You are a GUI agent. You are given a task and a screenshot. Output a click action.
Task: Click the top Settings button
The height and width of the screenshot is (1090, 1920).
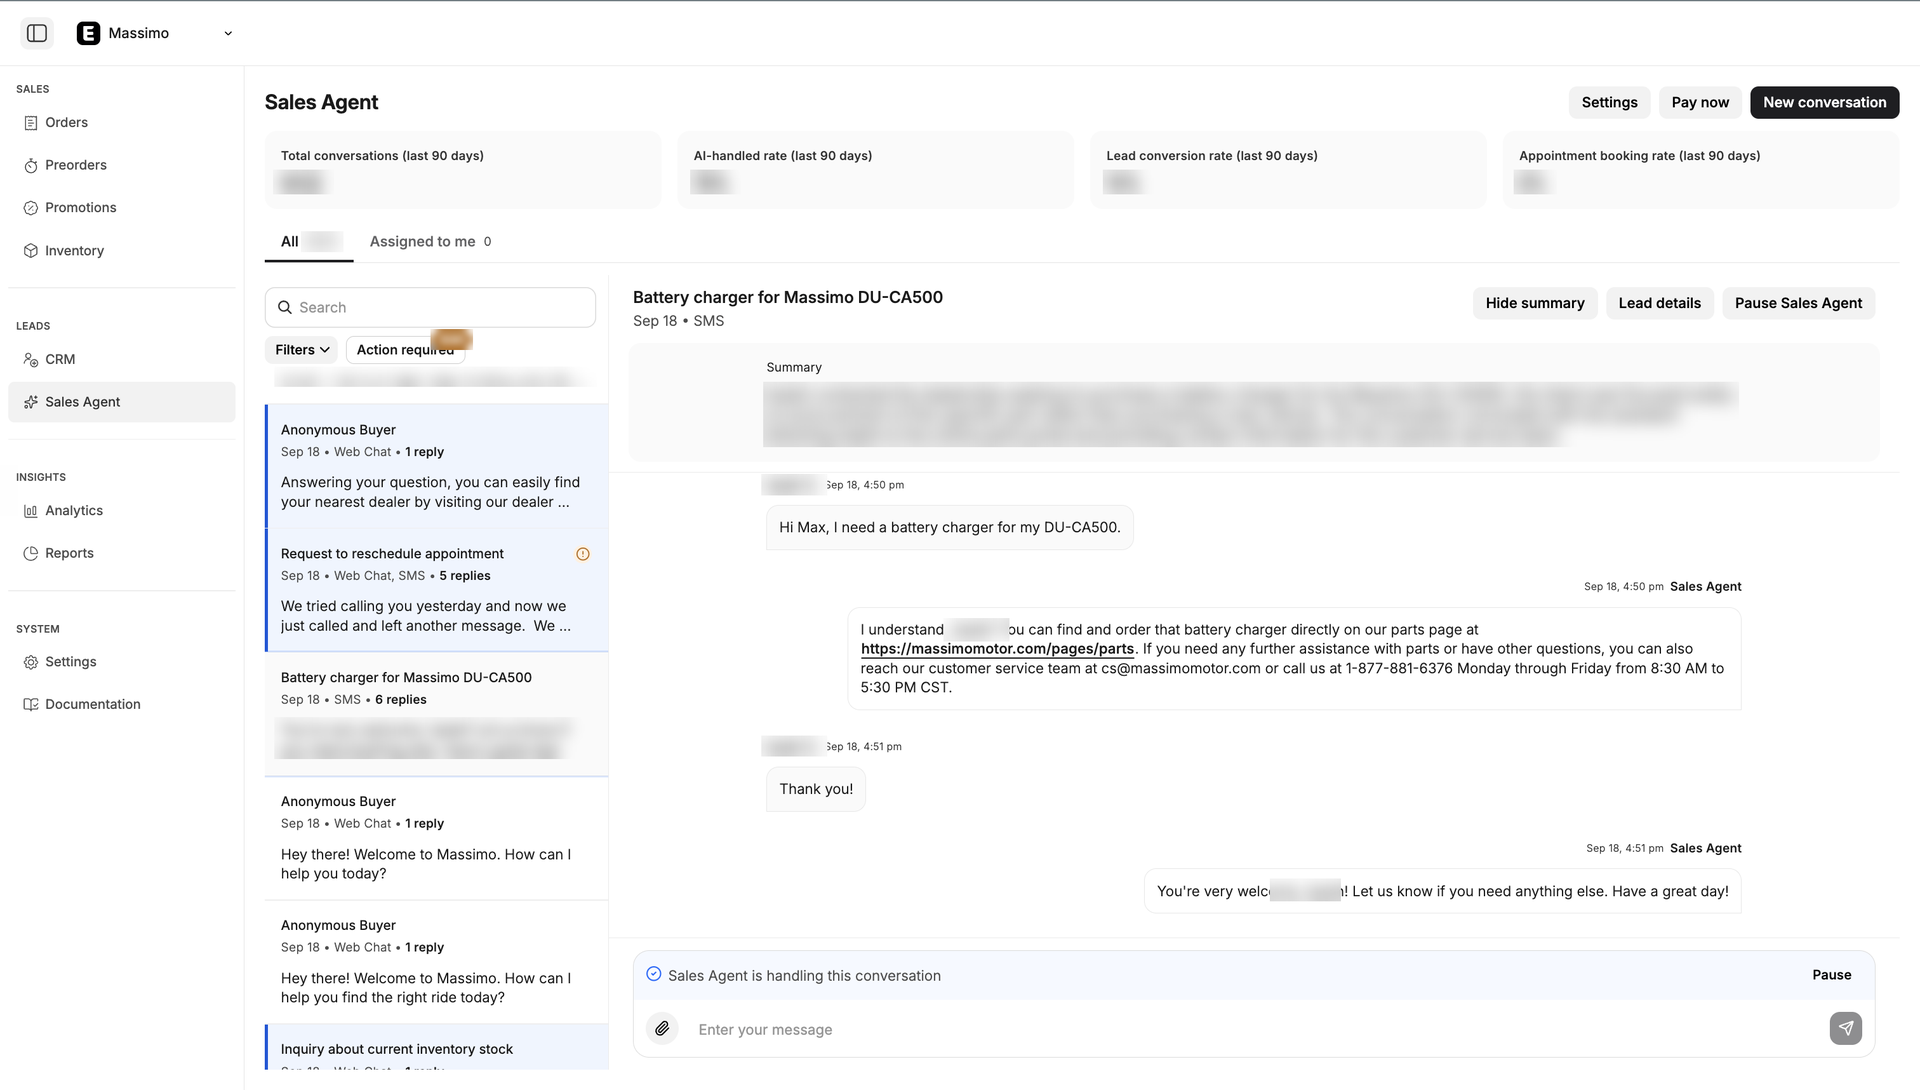pos(1609,103)
